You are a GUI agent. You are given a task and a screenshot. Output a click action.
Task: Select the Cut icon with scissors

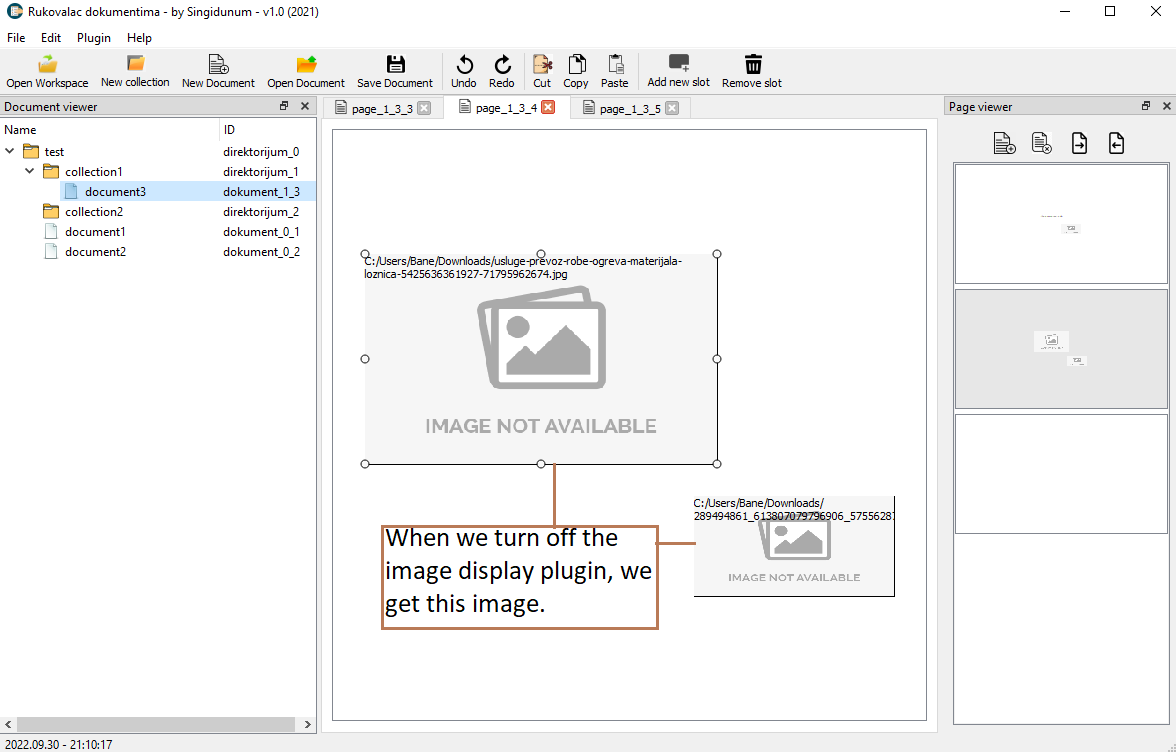[x=542, y=63]
